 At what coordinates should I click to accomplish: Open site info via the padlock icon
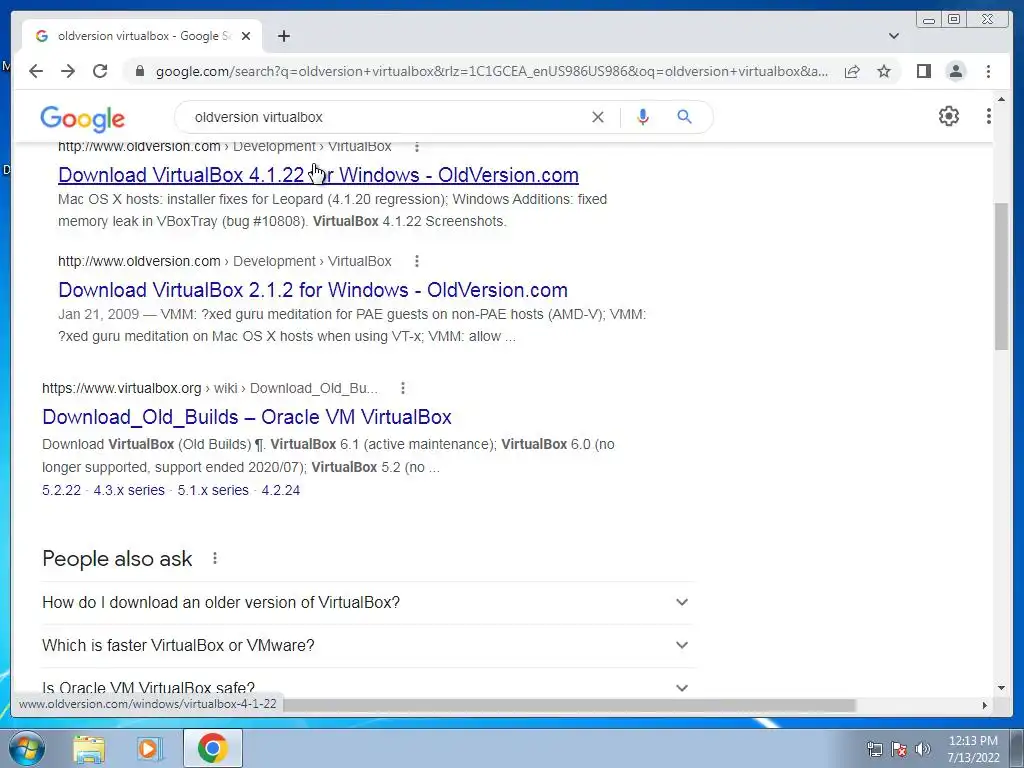tap(139, 71)
